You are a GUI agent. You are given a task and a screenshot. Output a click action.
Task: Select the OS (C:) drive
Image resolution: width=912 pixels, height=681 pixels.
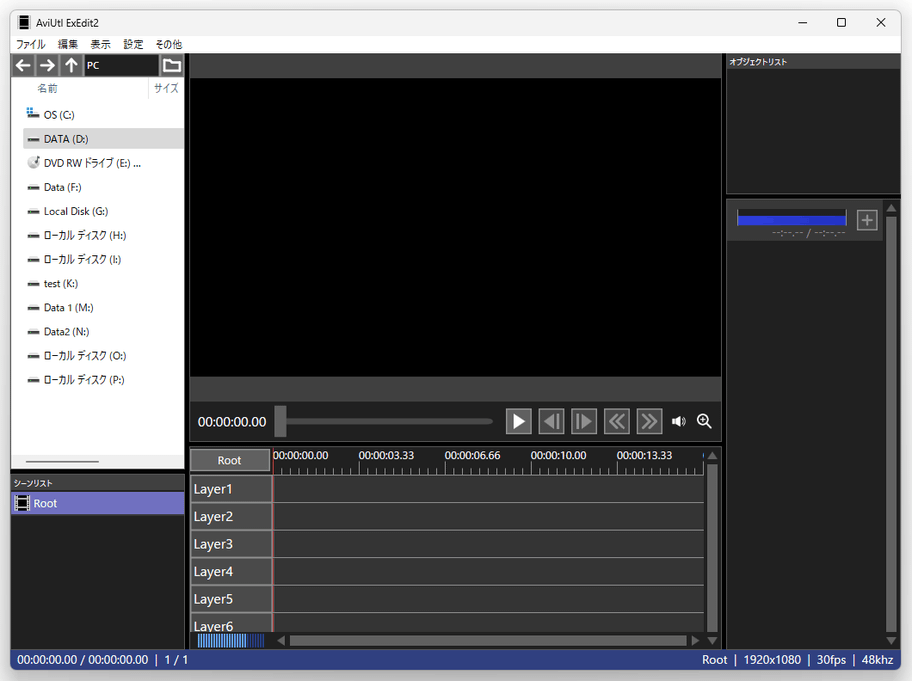[103, 115]
